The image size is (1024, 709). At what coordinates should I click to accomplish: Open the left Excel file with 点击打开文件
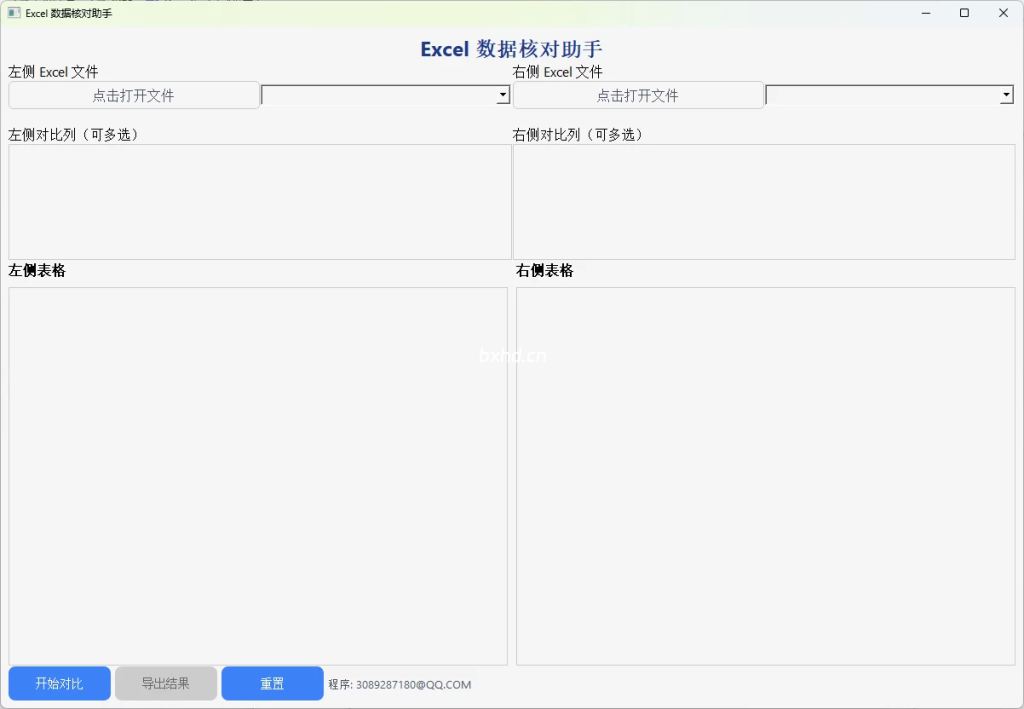134,95
